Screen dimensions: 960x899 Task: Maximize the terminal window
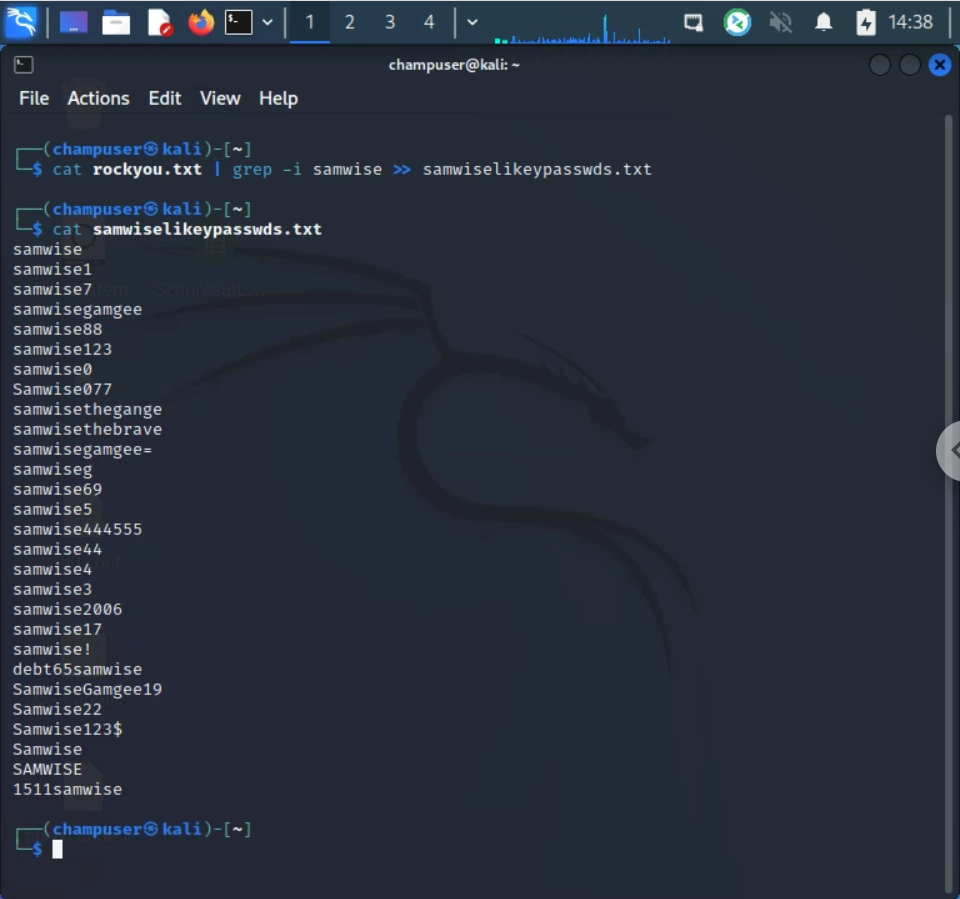909,64
